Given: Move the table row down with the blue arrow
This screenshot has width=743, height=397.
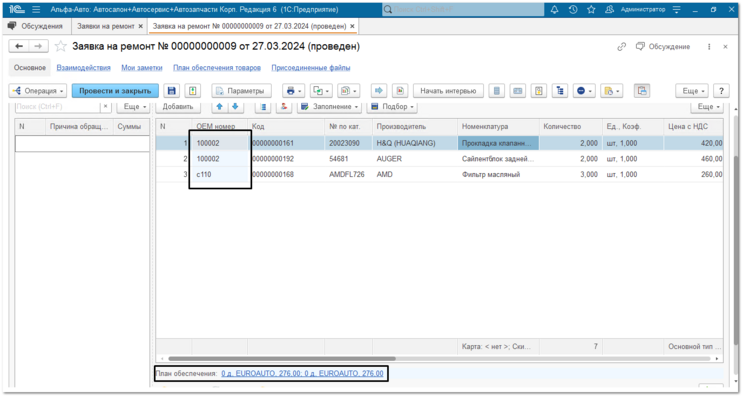Looking at the screenshot, I should coord(235,107).
